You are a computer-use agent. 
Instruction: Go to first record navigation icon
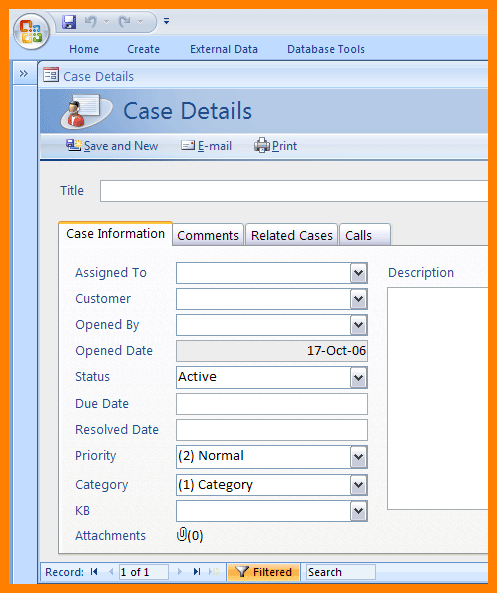tap(94, 572)
